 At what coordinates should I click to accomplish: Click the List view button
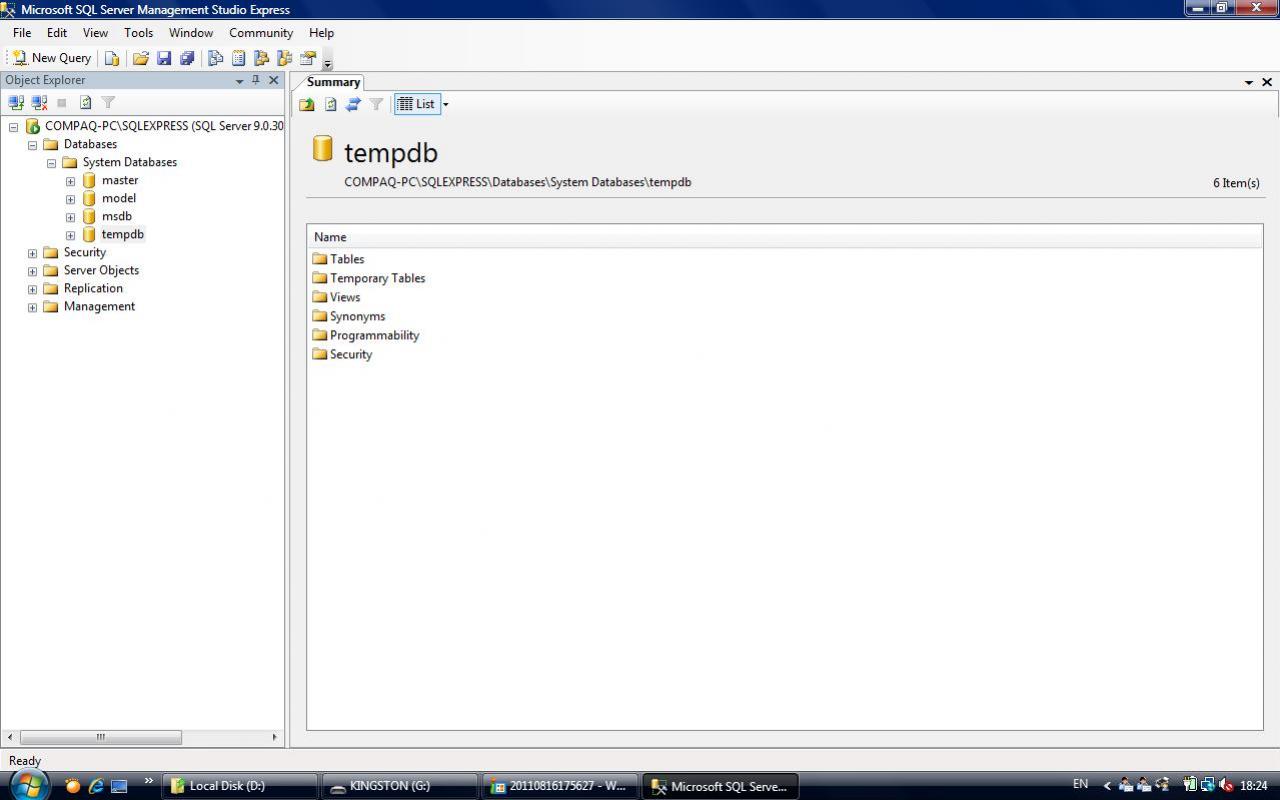(x=416, y=104)
